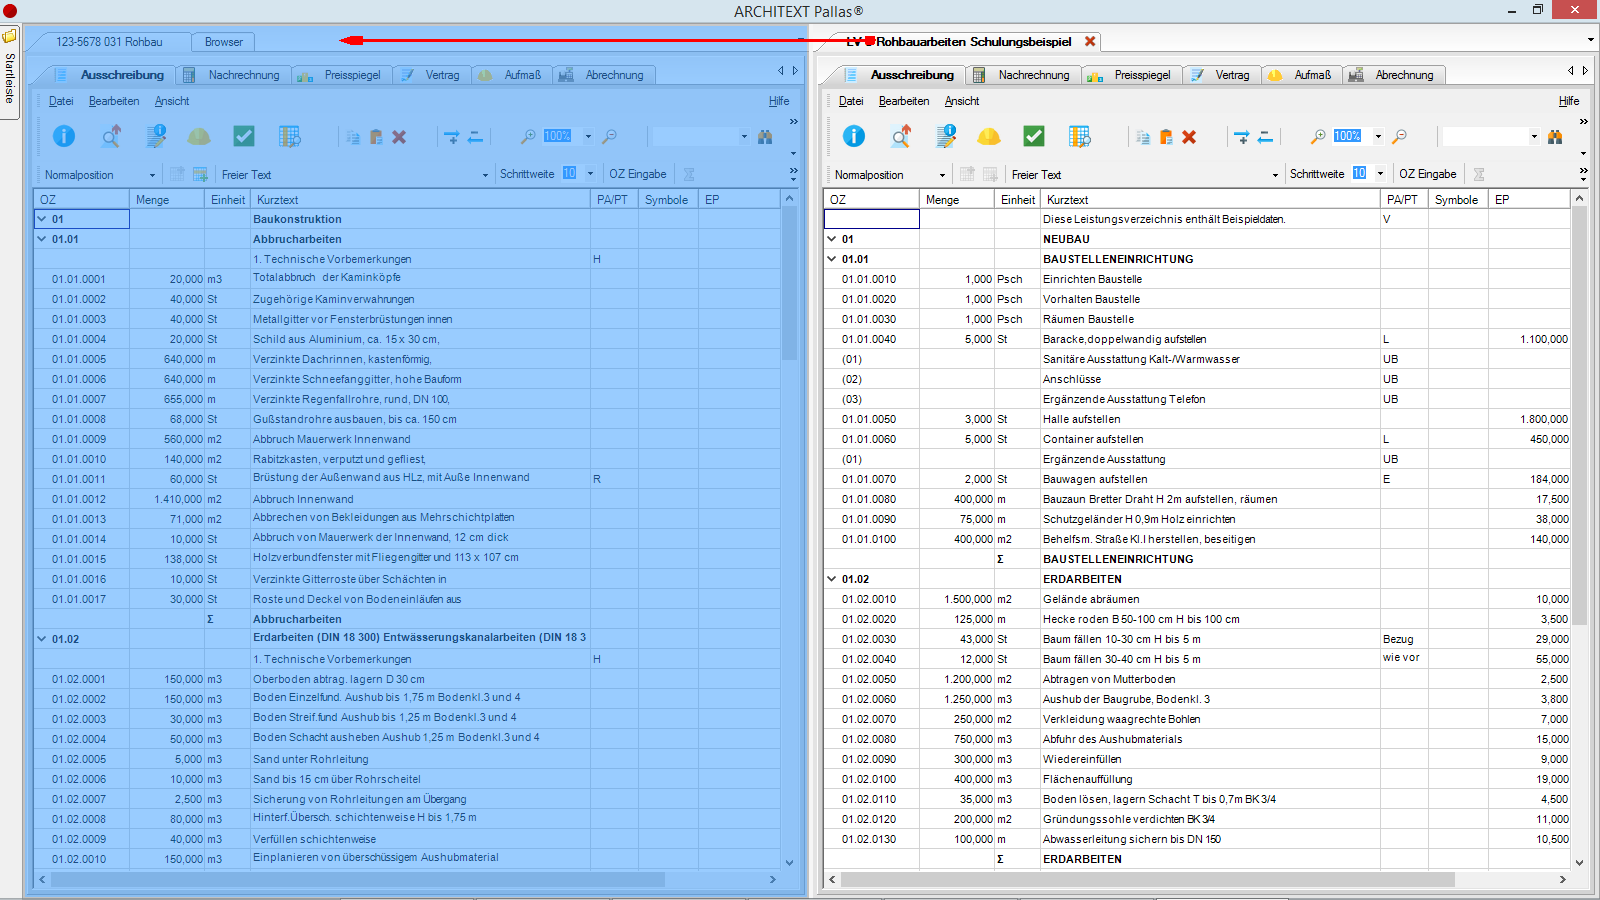
Task: Click the yellow hard hat icon in LV toolbar
Action: 989,136
